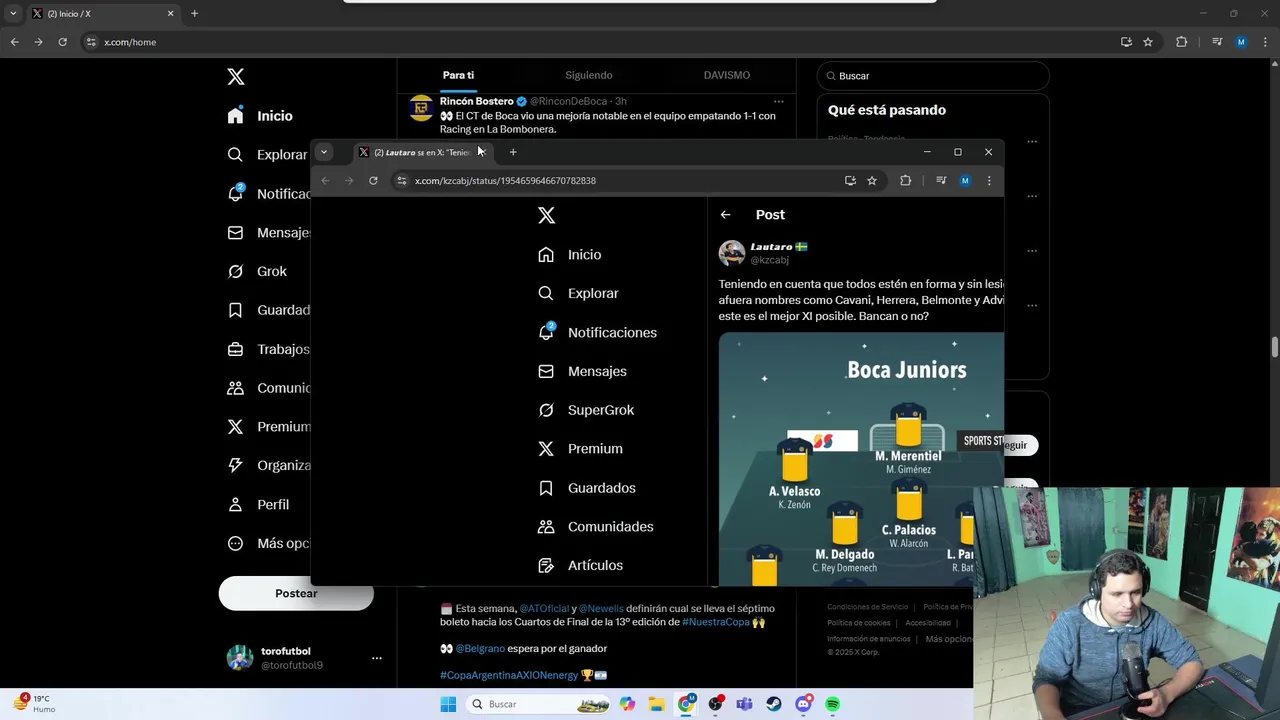Image resolution: width=1280 pixels, height=720 pixels.
Task: Reload the background window page
Action: point(62,42)
